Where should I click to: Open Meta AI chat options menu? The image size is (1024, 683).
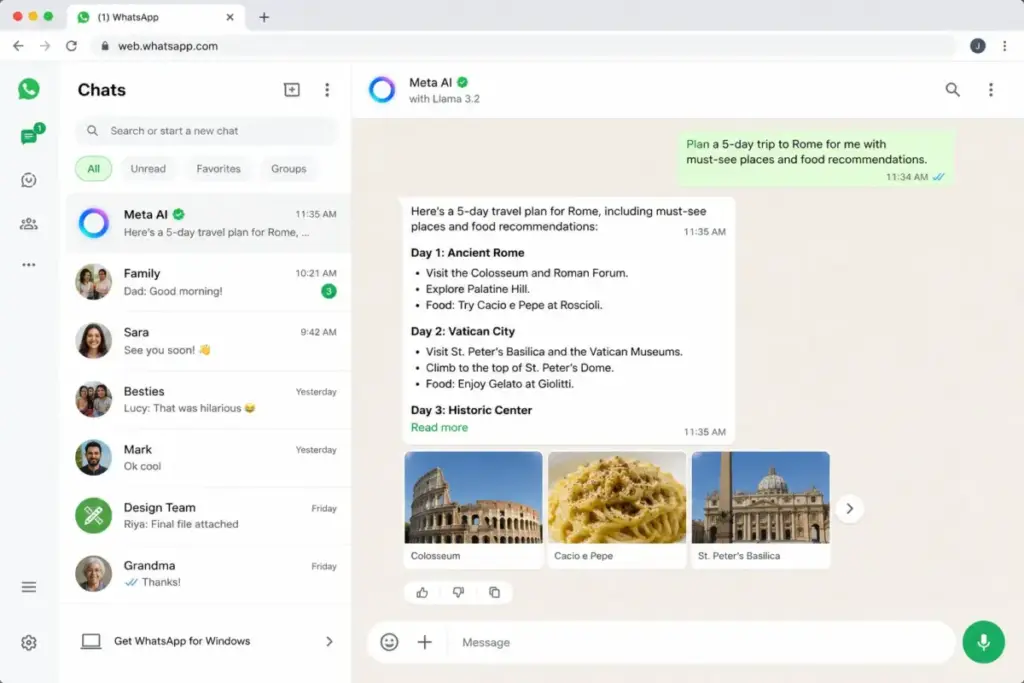pyautogui.click(x=991, y=89)
